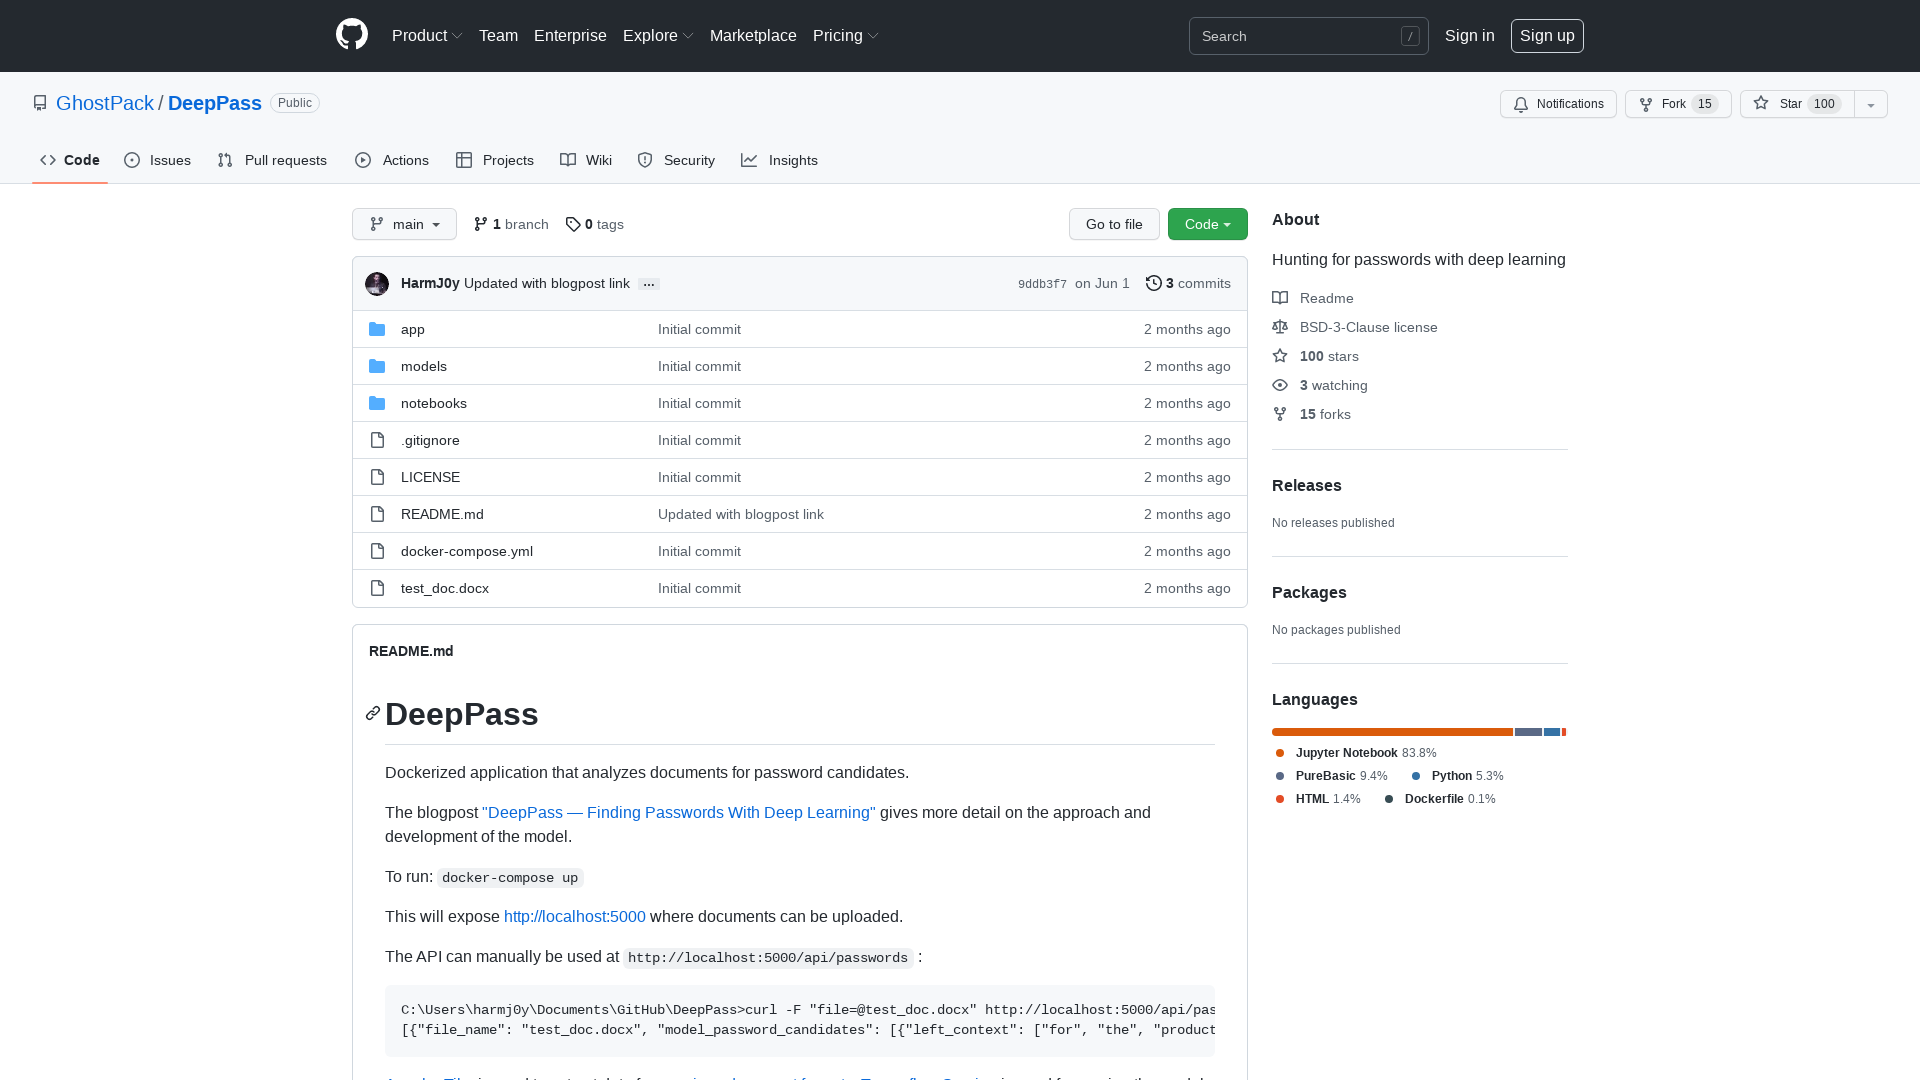Click 'Updated with blogpost link' README commit message
This screenshot has width=1920, height=1080.
pyautogui.click(x=741, y=514)
